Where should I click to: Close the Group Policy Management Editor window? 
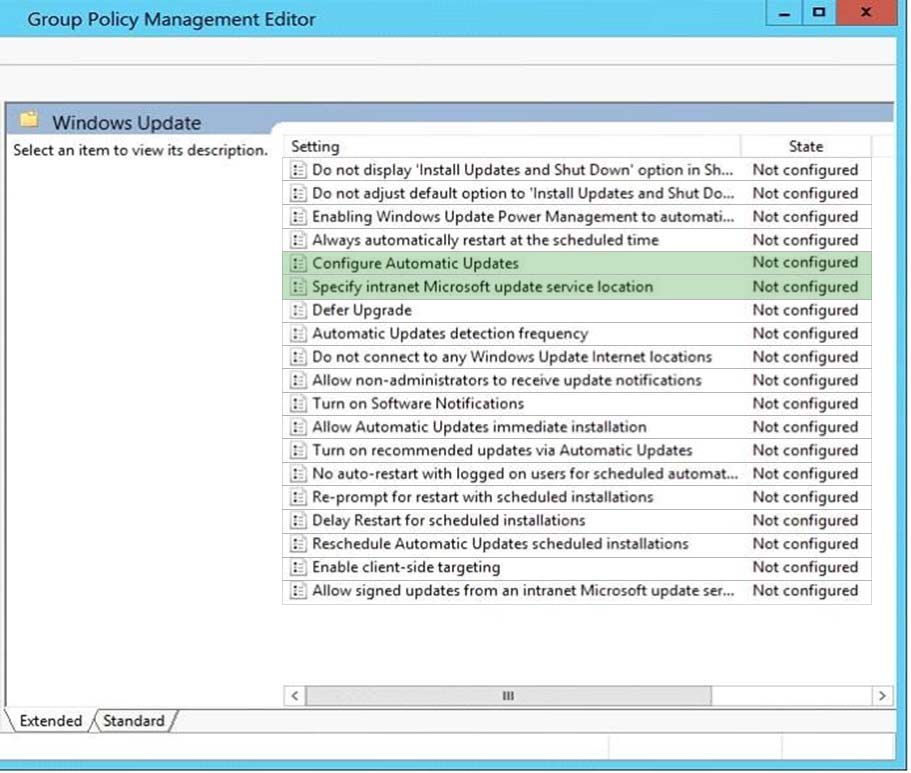[x=866, y=13]
